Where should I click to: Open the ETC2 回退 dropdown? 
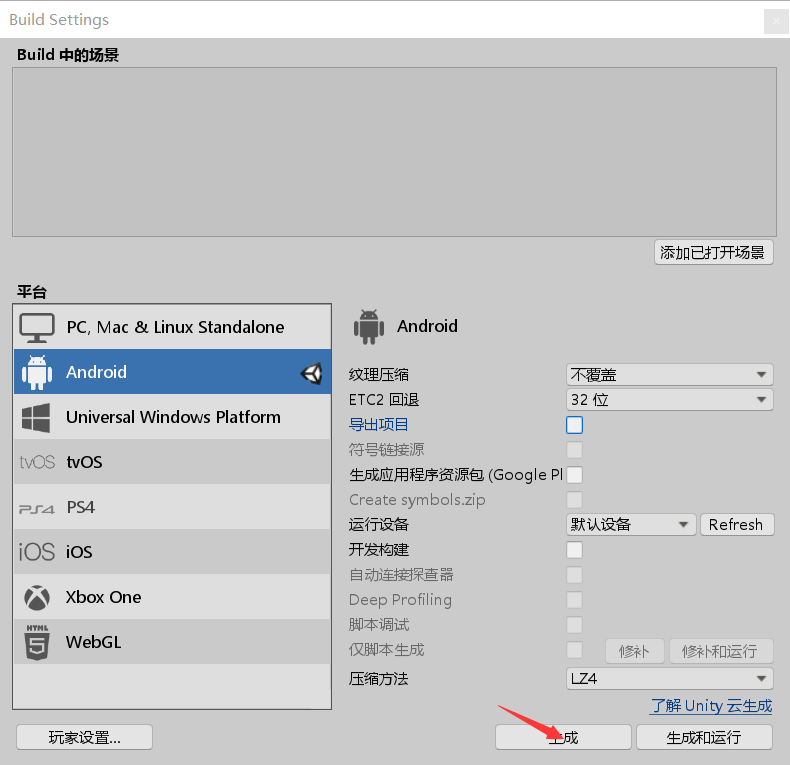coord(670,400)
